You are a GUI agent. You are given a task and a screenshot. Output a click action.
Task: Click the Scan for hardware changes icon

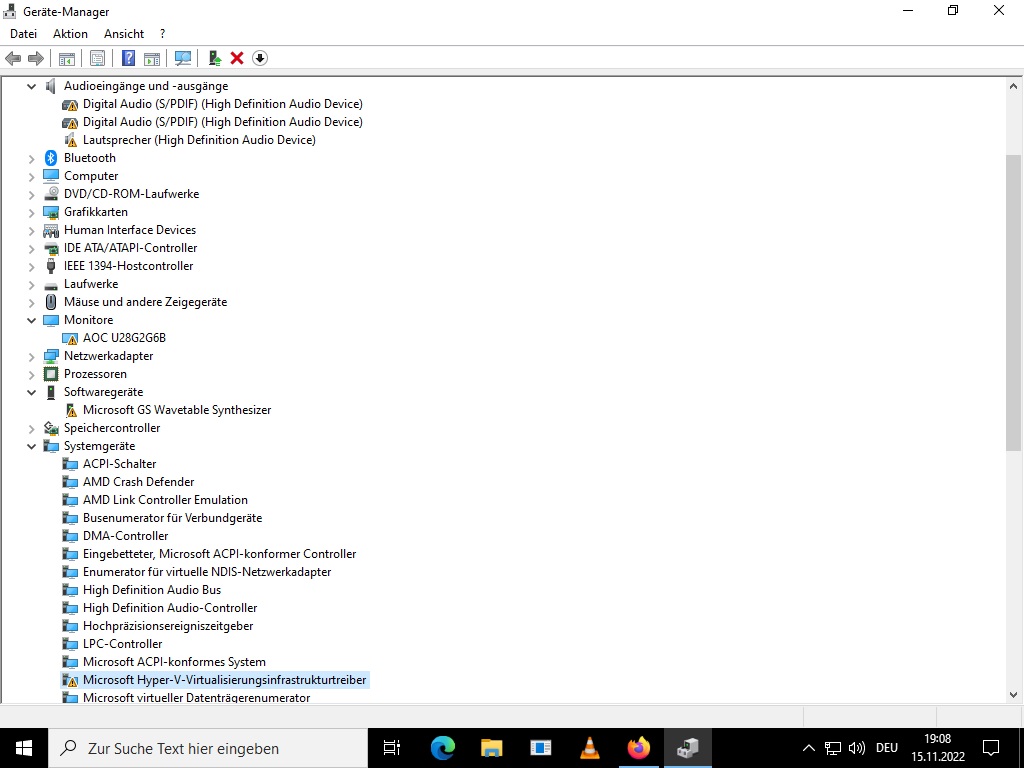click(x=183, y=58)
